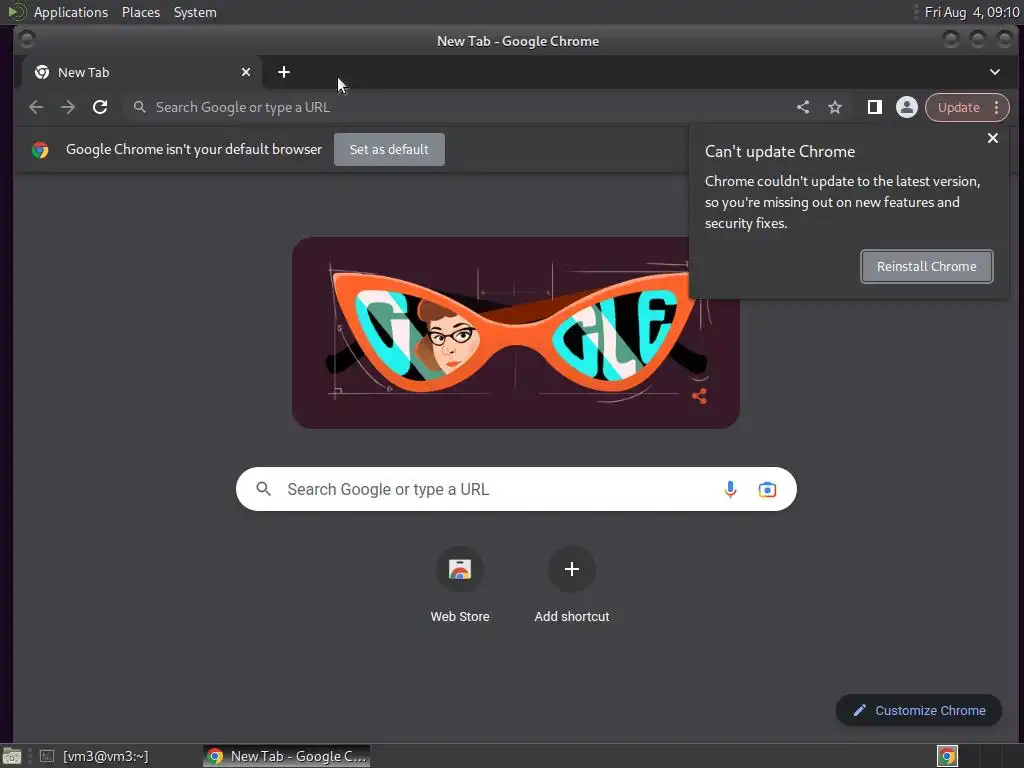The image size is (1024, 768).
Task: Open the Places menu
Action: pos(141,12)
